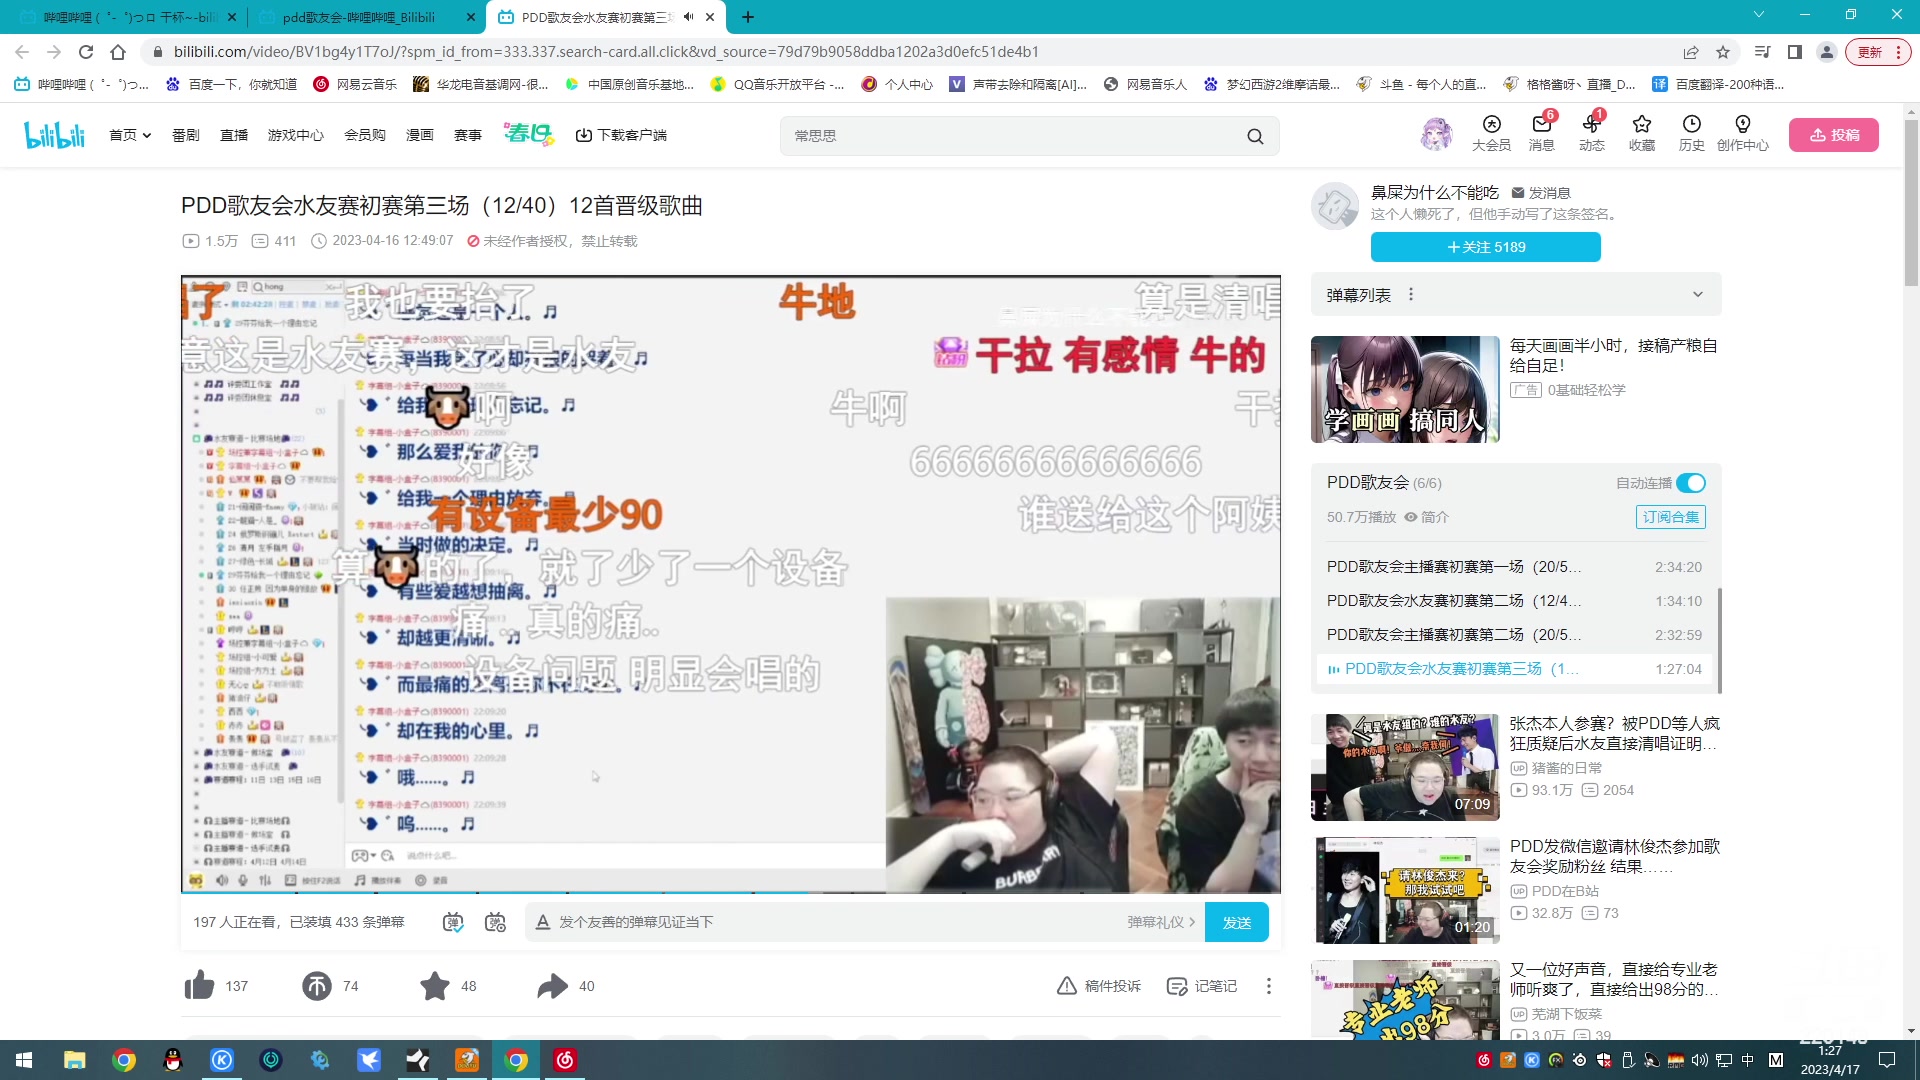Image resolution: width=1920 pixels, height=1080 pixels.
Task: Click browser home button
Action: (118, 52)
